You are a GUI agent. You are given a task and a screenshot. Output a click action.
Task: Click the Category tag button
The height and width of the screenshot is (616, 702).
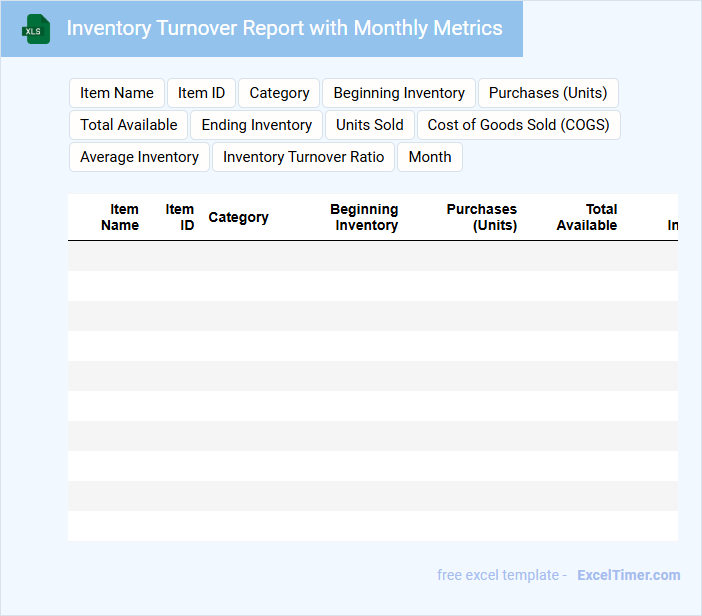279,93
